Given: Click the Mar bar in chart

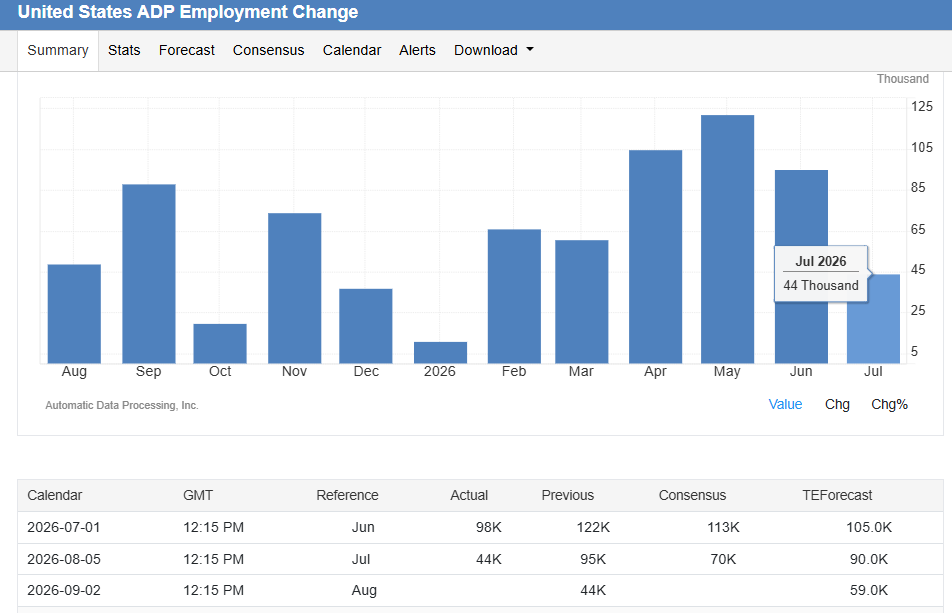Looking at the screenshot, I should click(x=582, y=302).
